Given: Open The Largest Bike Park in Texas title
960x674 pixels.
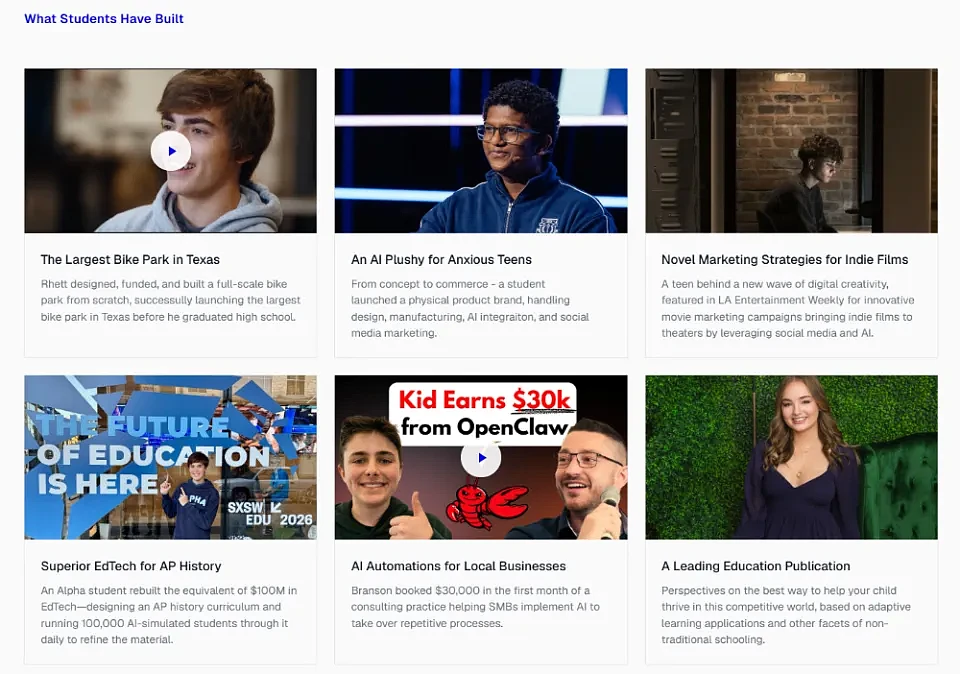Looking at the screenshot, I should click(x=130, y=260).
